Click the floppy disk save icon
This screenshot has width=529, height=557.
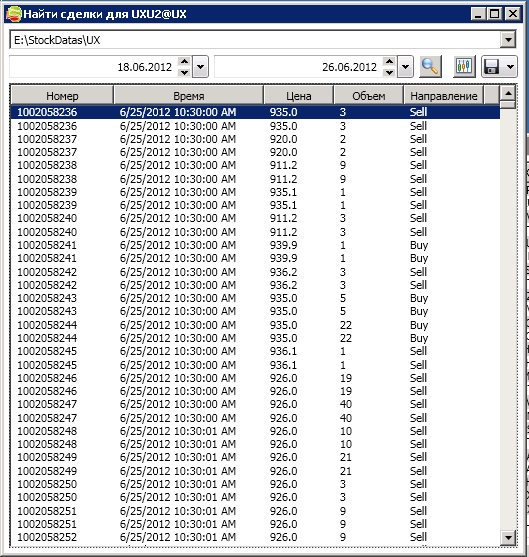click(x=492, y=66)
